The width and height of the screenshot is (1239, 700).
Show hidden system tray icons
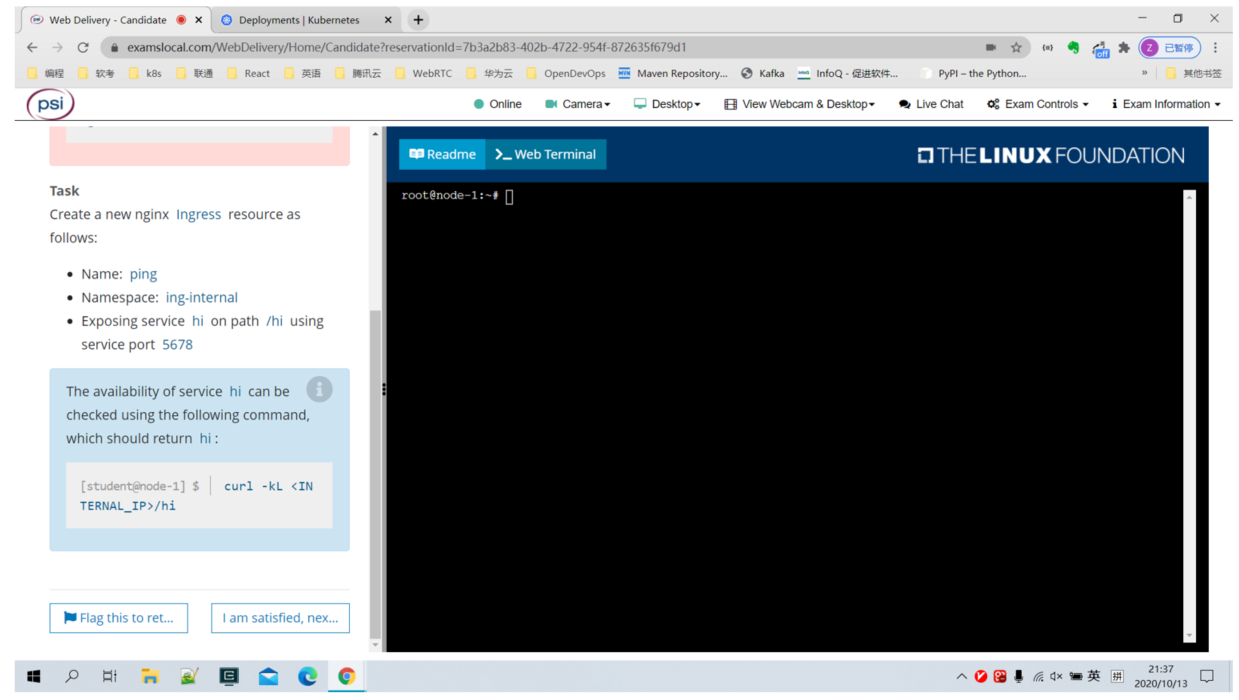[962, 677]
